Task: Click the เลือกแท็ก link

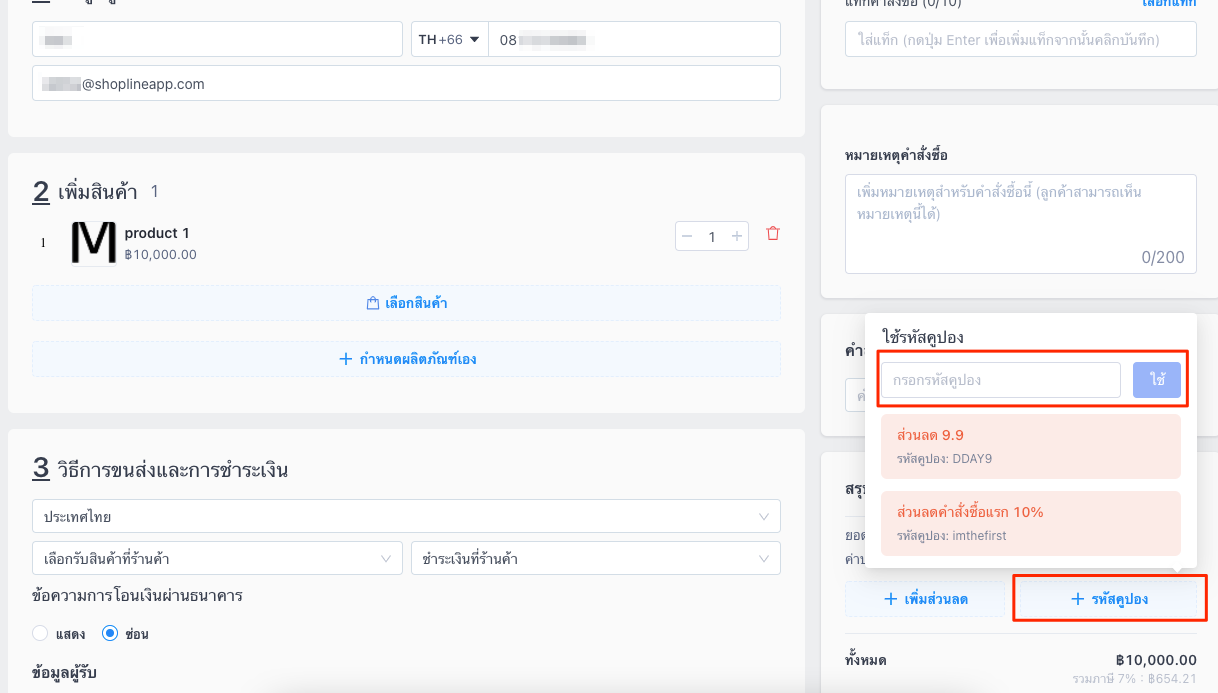Action: 1168,3
